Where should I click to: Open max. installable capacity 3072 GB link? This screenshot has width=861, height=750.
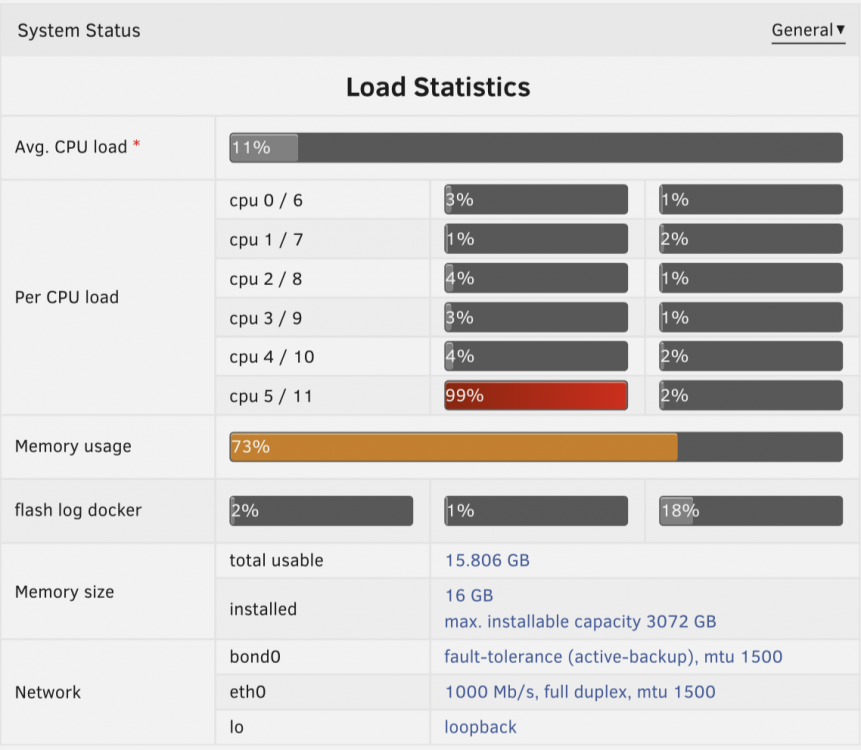click(x=580, y=622)
